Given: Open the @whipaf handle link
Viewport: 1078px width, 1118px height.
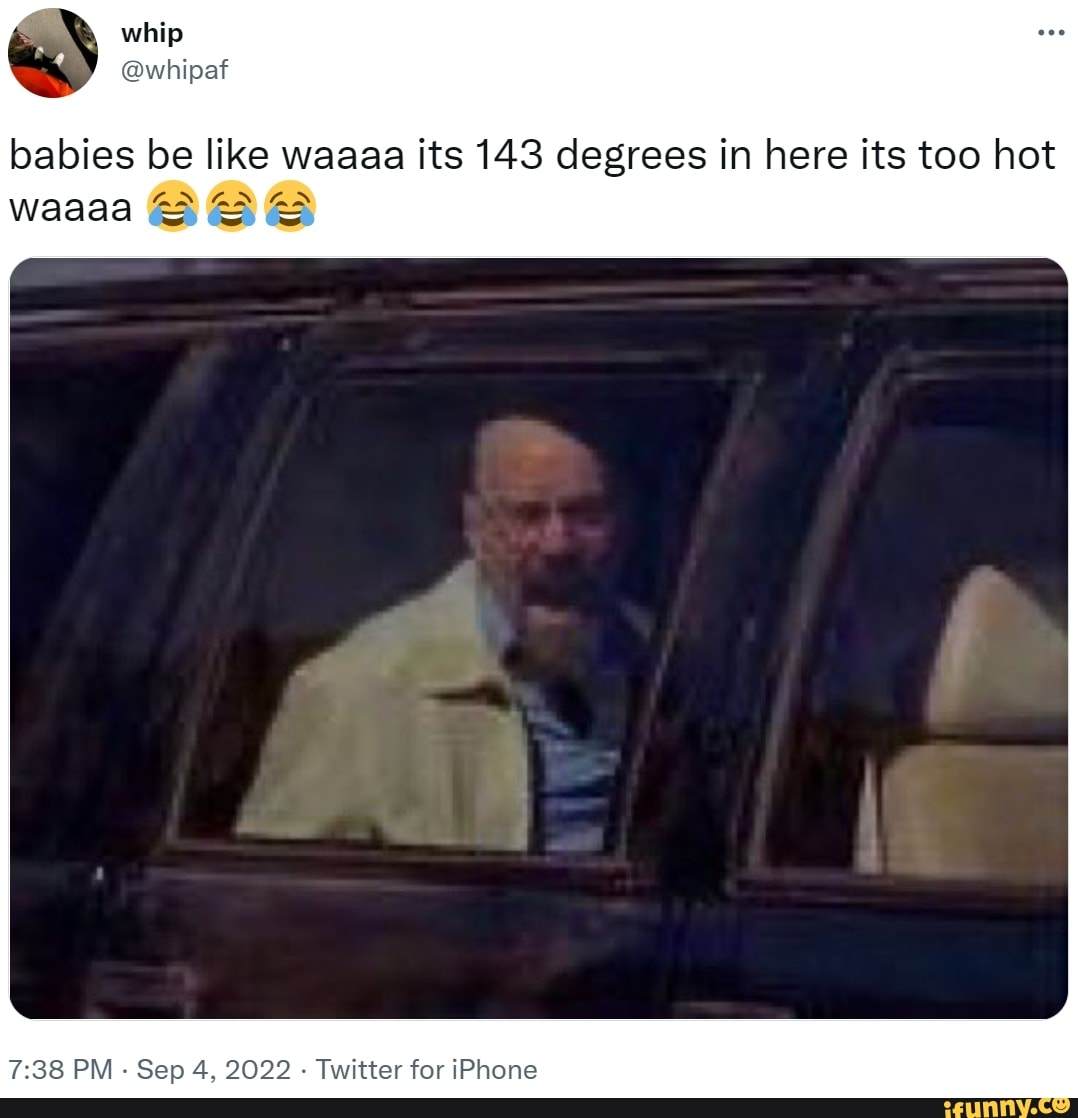Looking at the screenshot, I should (x=174, y=70).
